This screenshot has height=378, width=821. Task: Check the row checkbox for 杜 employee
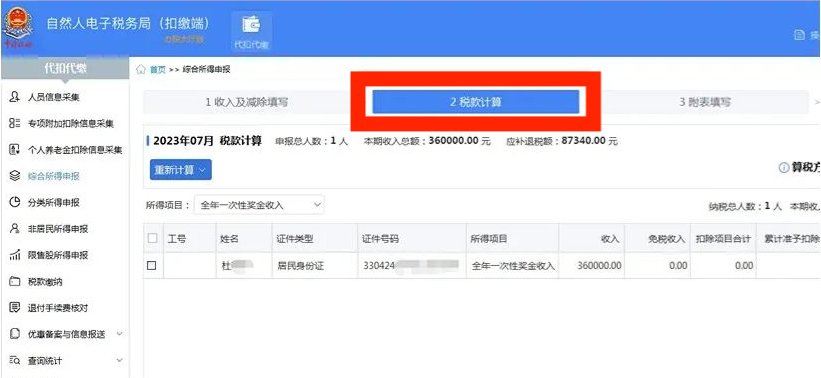pyautogui.click(x=152, y=265)
